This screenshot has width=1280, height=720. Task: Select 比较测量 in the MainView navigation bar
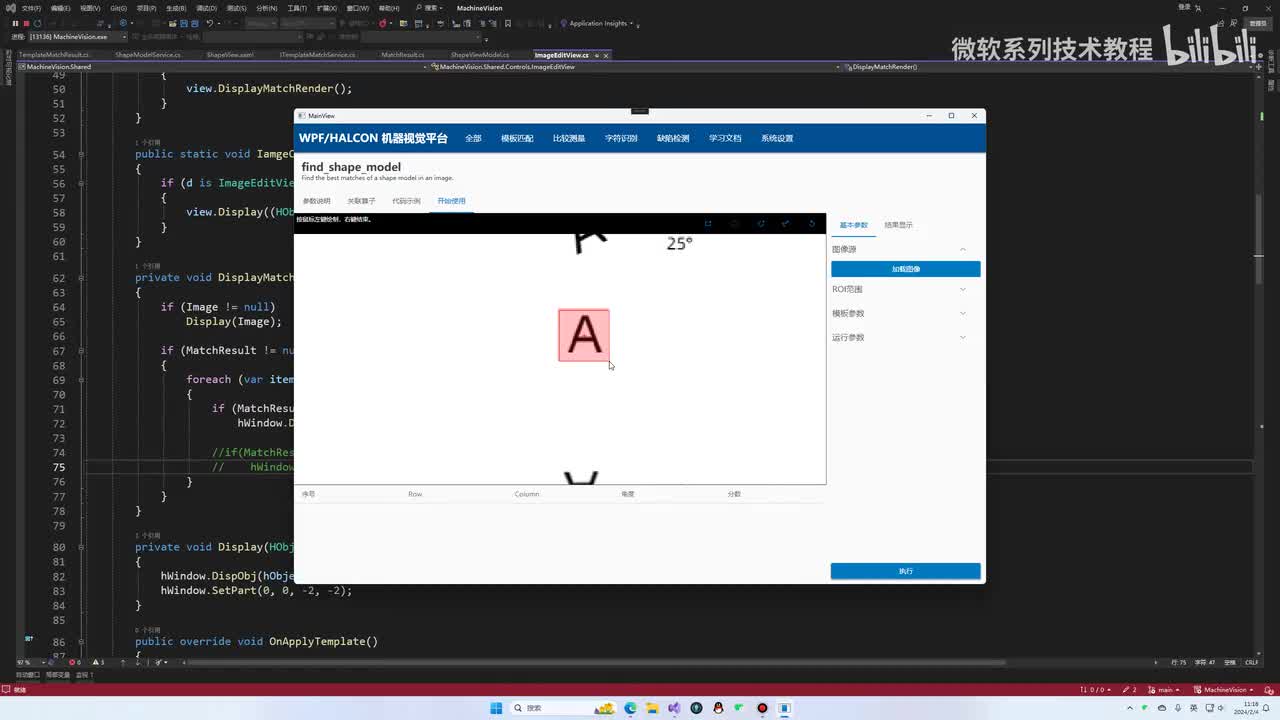(x=569, y=138)
